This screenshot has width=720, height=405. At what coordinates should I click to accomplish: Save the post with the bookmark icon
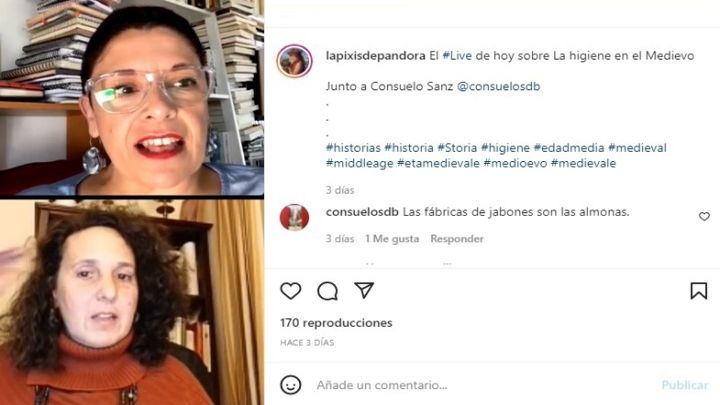pyautogui.click(x=698, y=291)
